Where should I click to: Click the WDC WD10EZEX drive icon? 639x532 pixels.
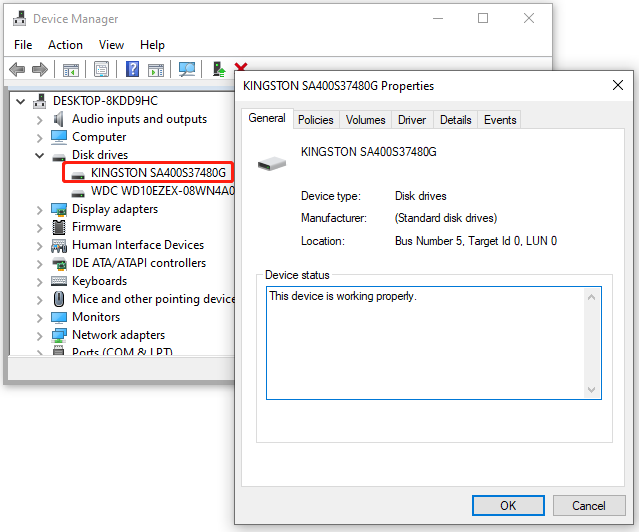[78, 193]
